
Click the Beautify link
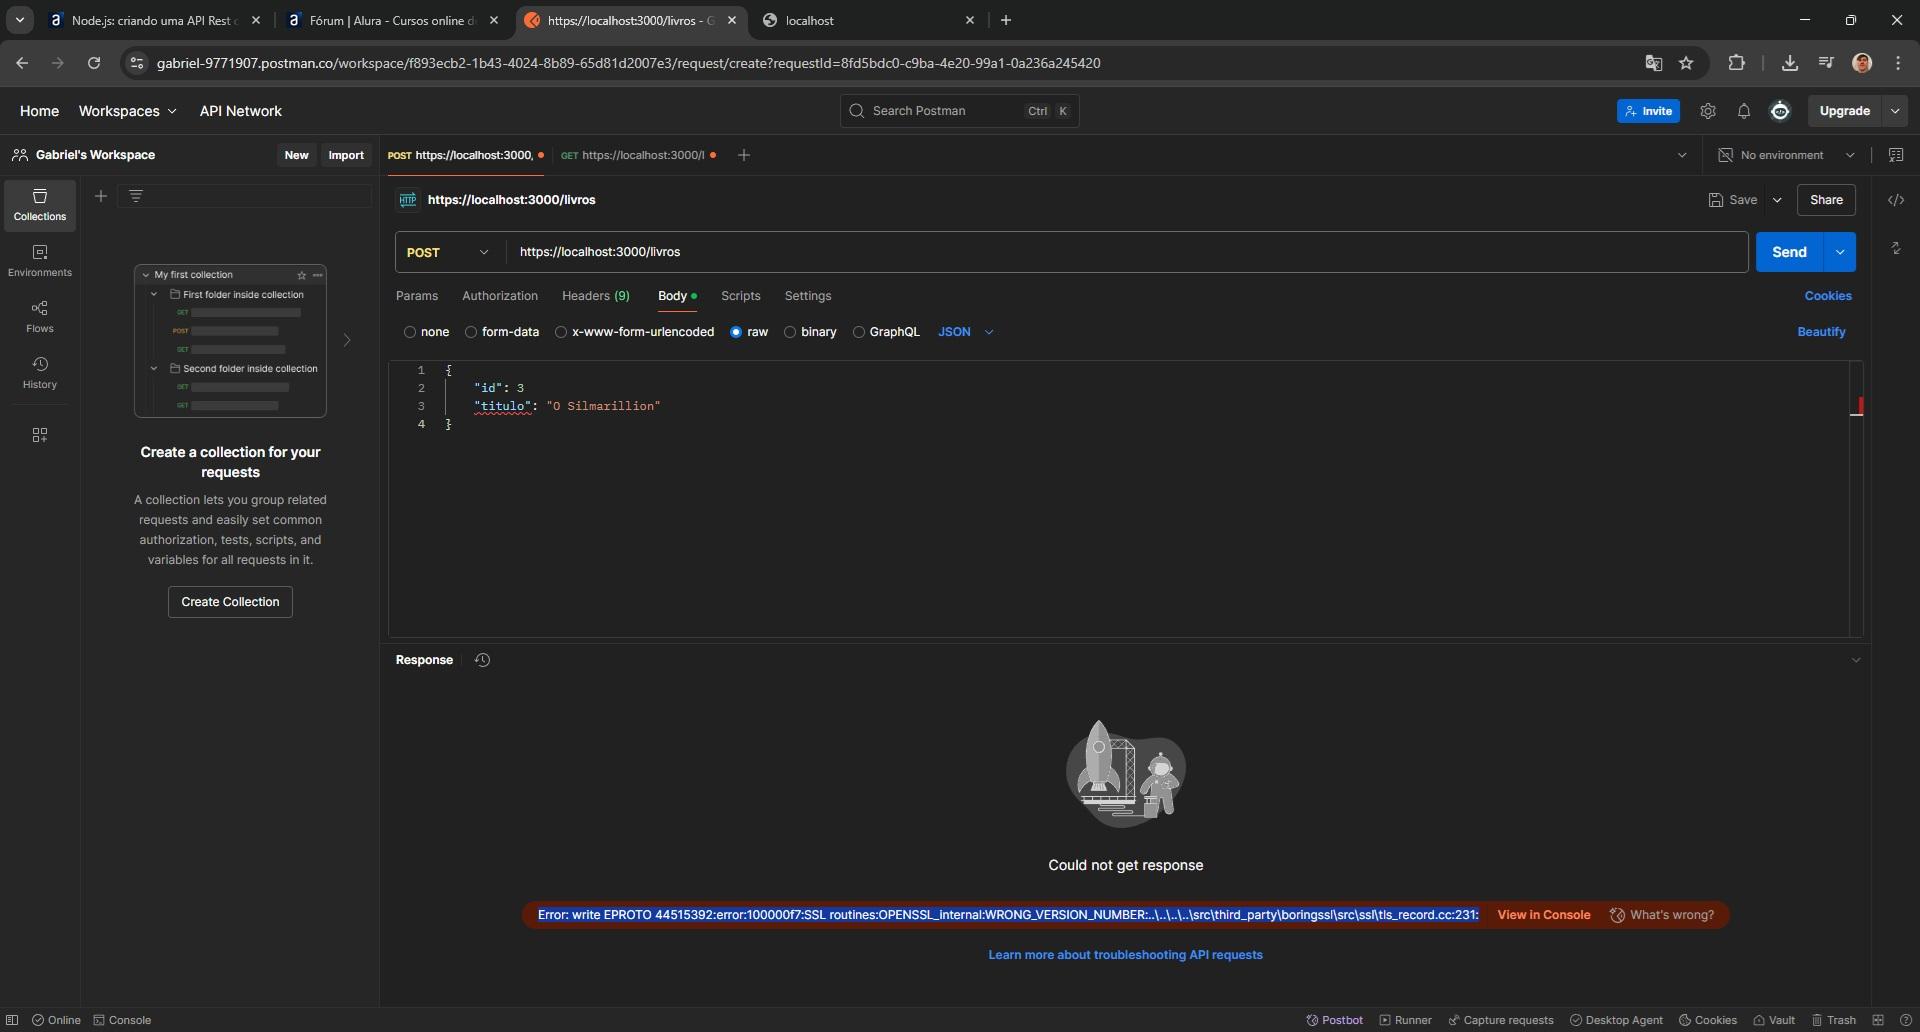click(1821, 332)
